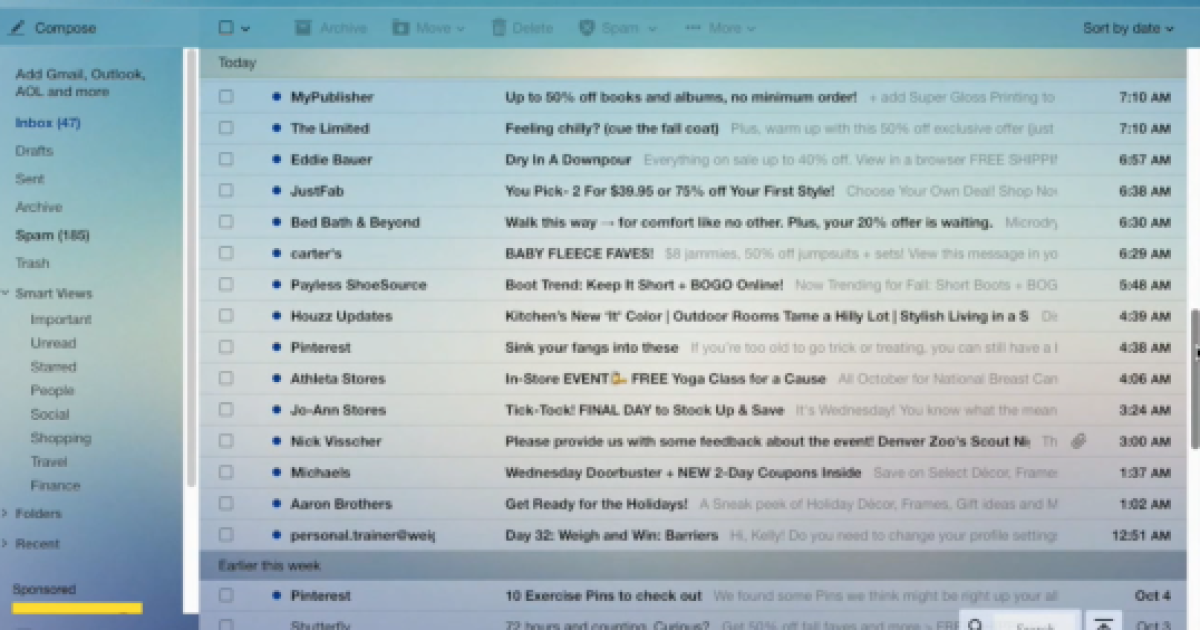Click the blue dot beside carter's
This screenshot has width=1200, height=630.
point(275,253)
